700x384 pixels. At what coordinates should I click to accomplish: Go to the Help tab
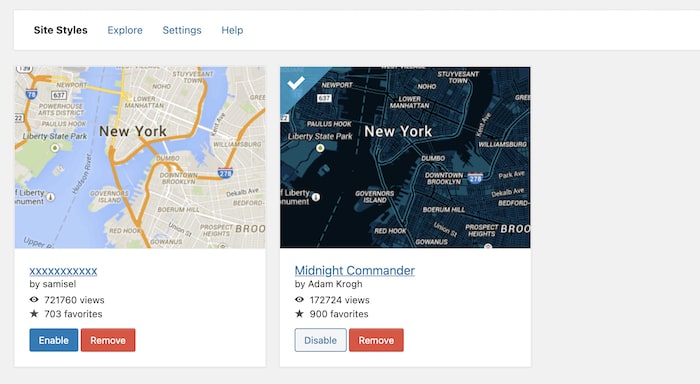pos(232,30)
